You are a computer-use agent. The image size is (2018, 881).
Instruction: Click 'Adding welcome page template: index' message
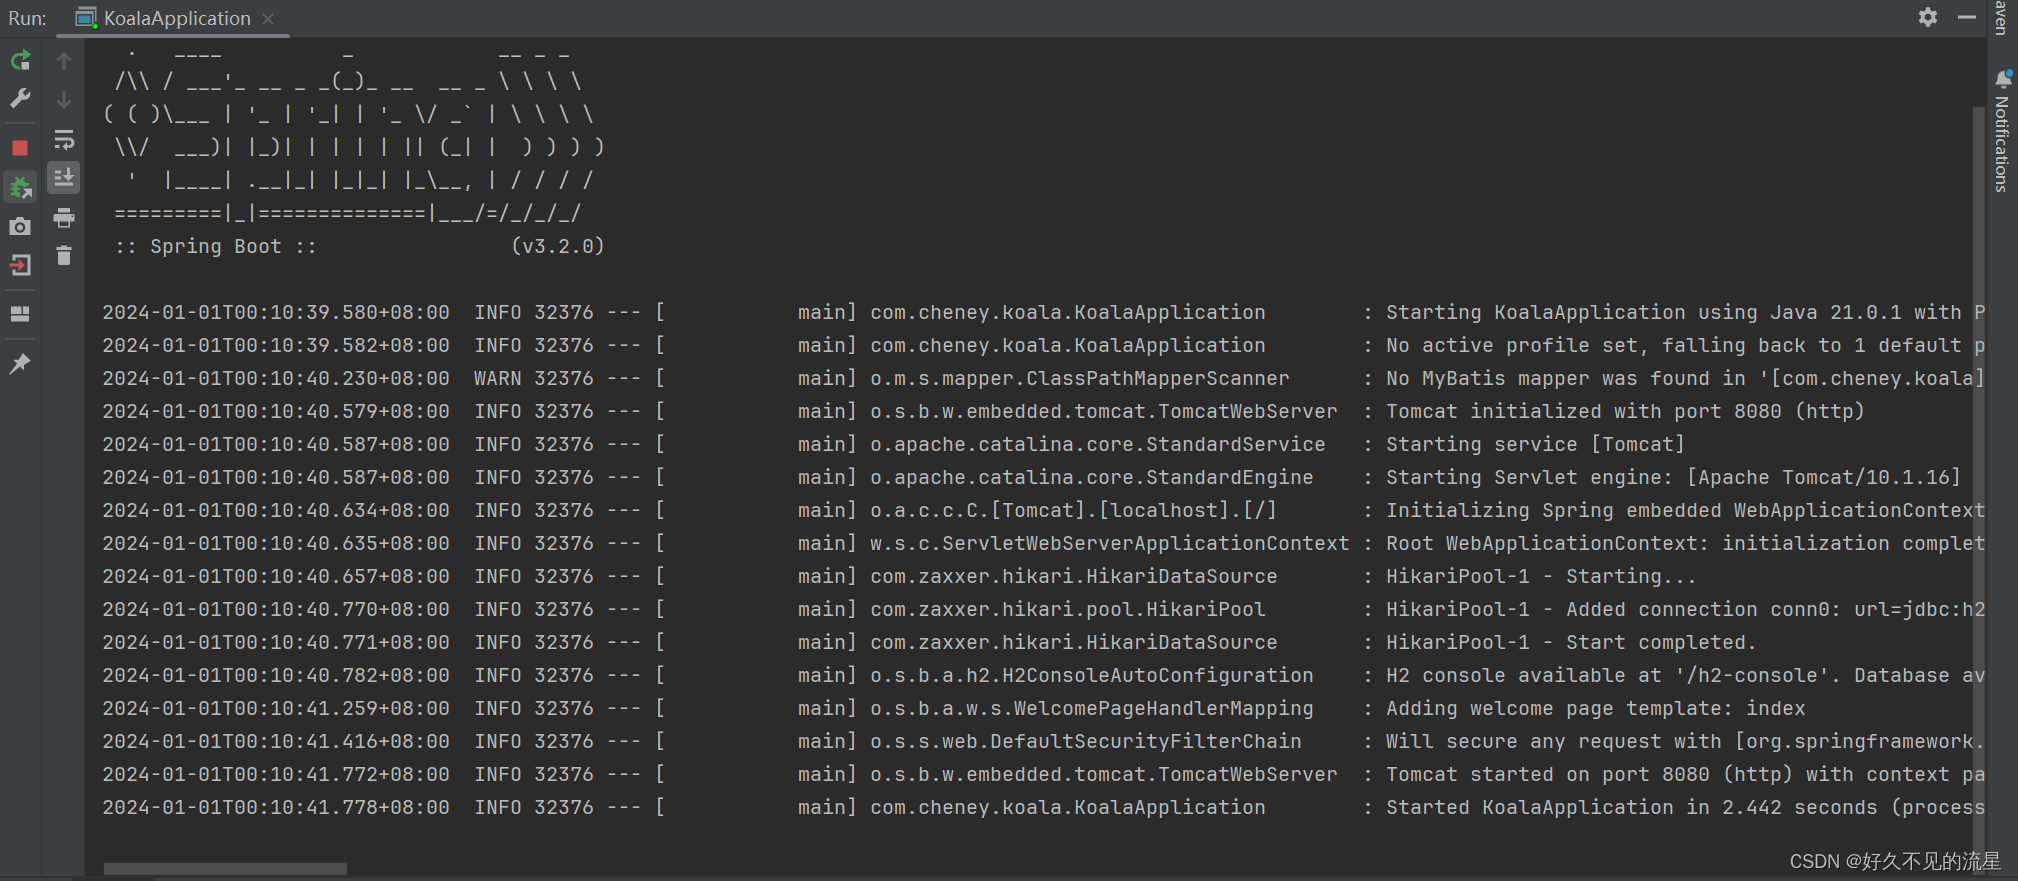click(1596, 708)
